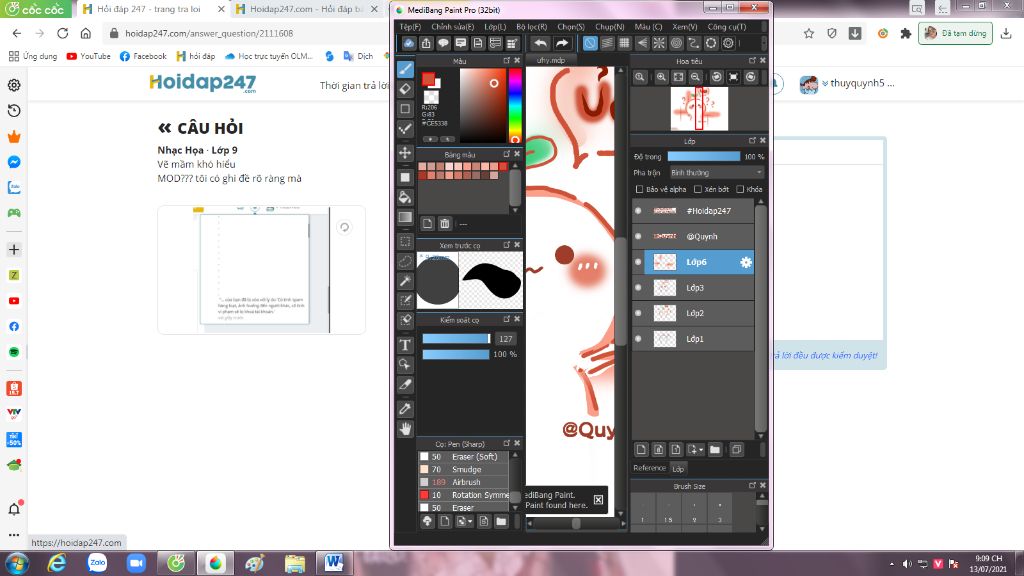The height and width of the screenshot is (576, 1024).
Task: Open Word from Windows taskbar
Action: (334, 562)
